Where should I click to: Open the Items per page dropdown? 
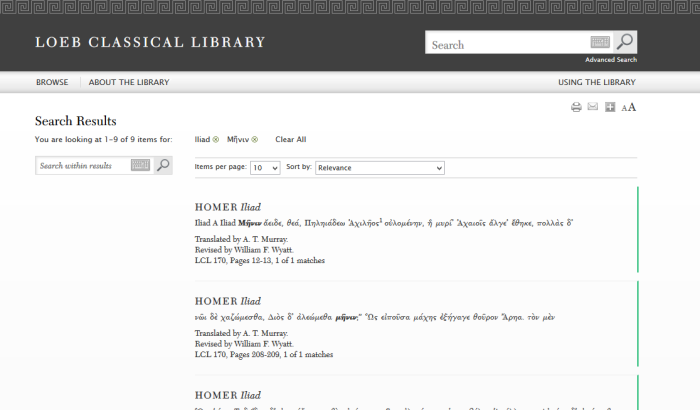pyautogui.click(x=265, y=168)
